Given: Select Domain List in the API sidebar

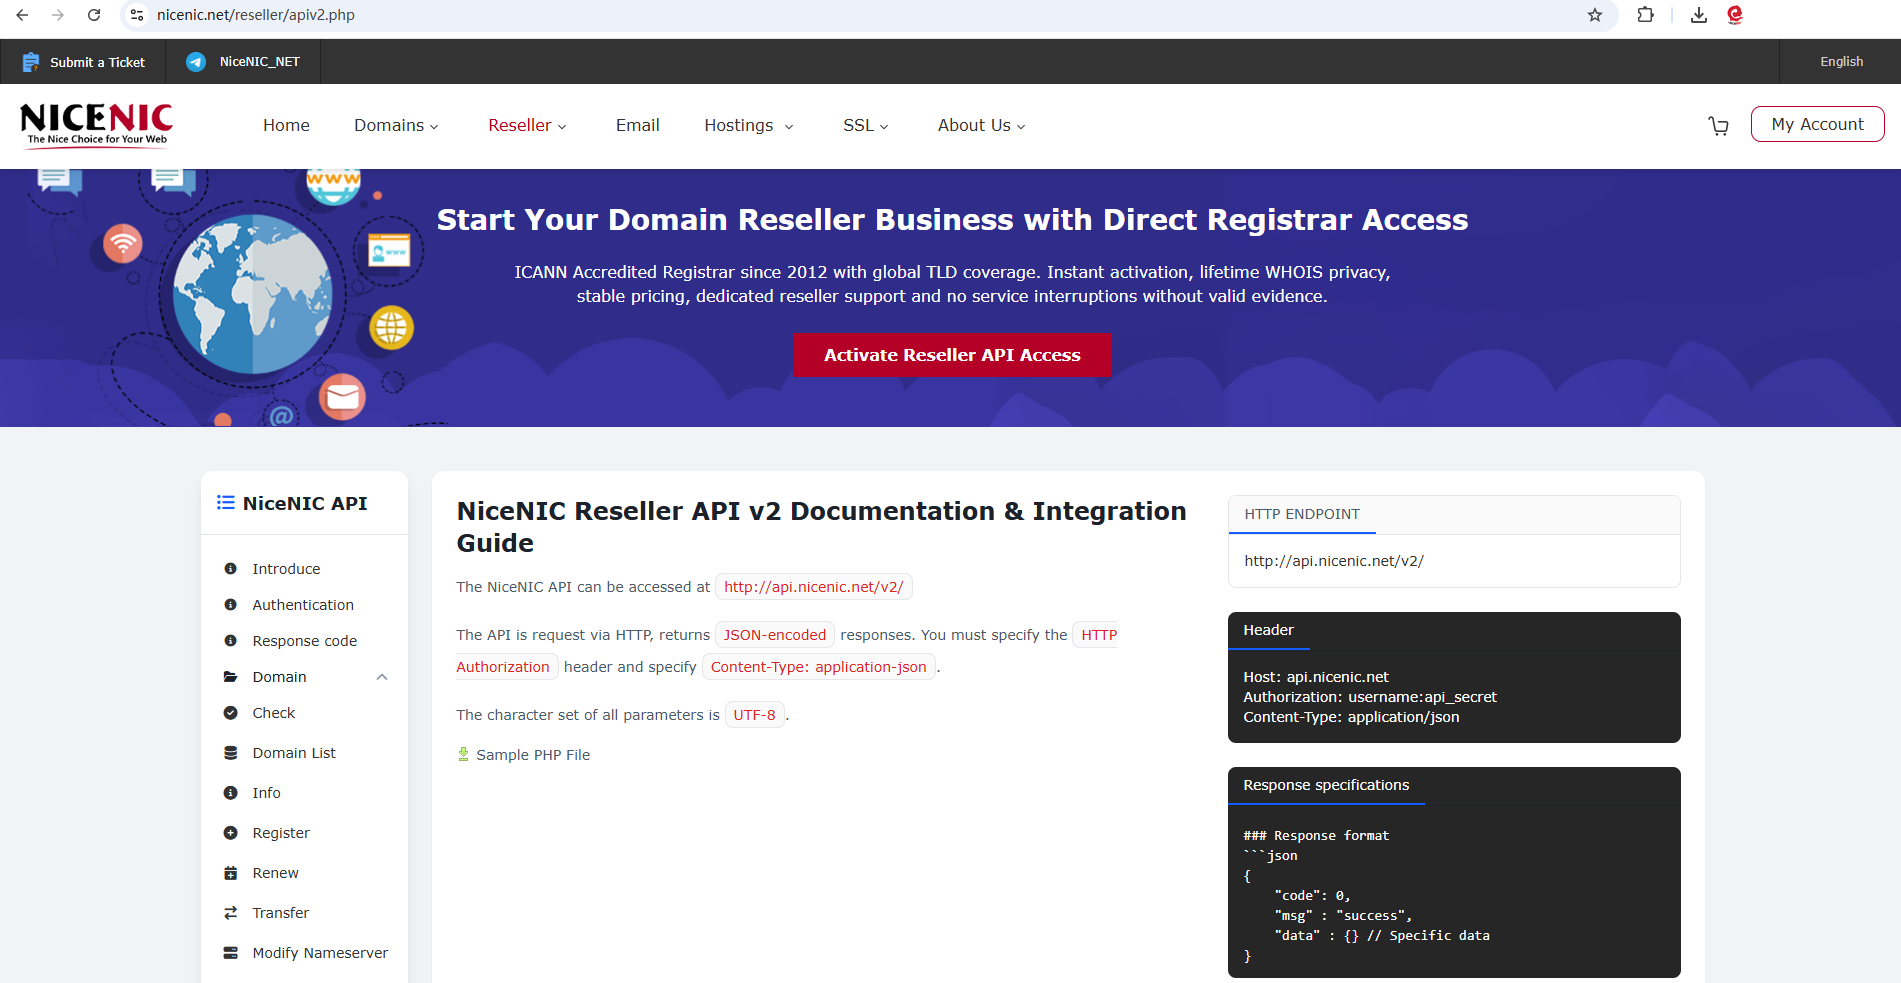Looking at the screenshot, I should click(294, 753).
